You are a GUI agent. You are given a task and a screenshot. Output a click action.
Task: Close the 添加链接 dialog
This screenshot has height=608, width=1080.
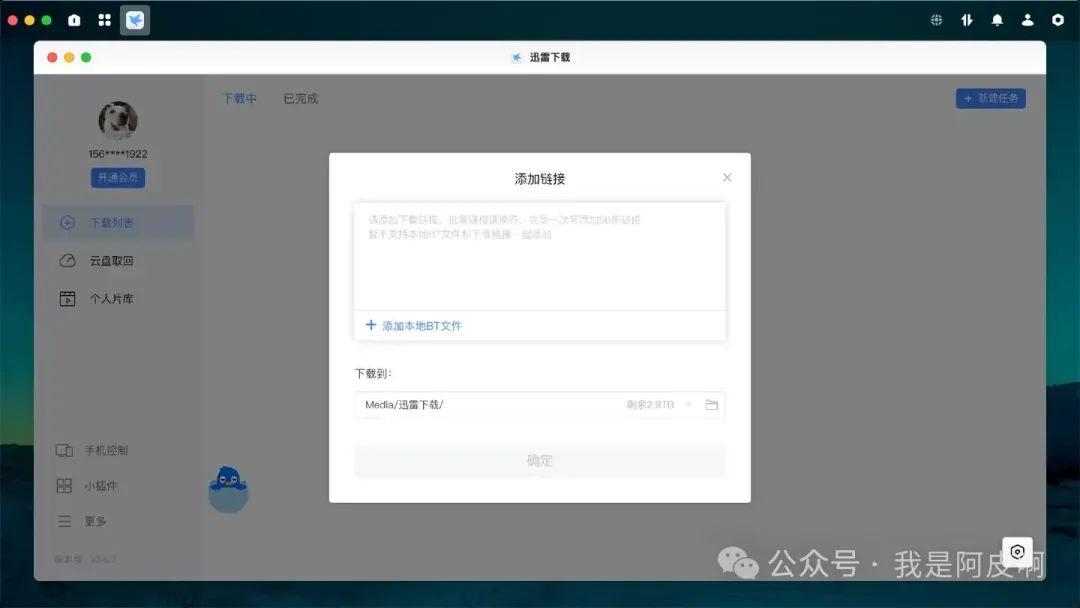727,178
